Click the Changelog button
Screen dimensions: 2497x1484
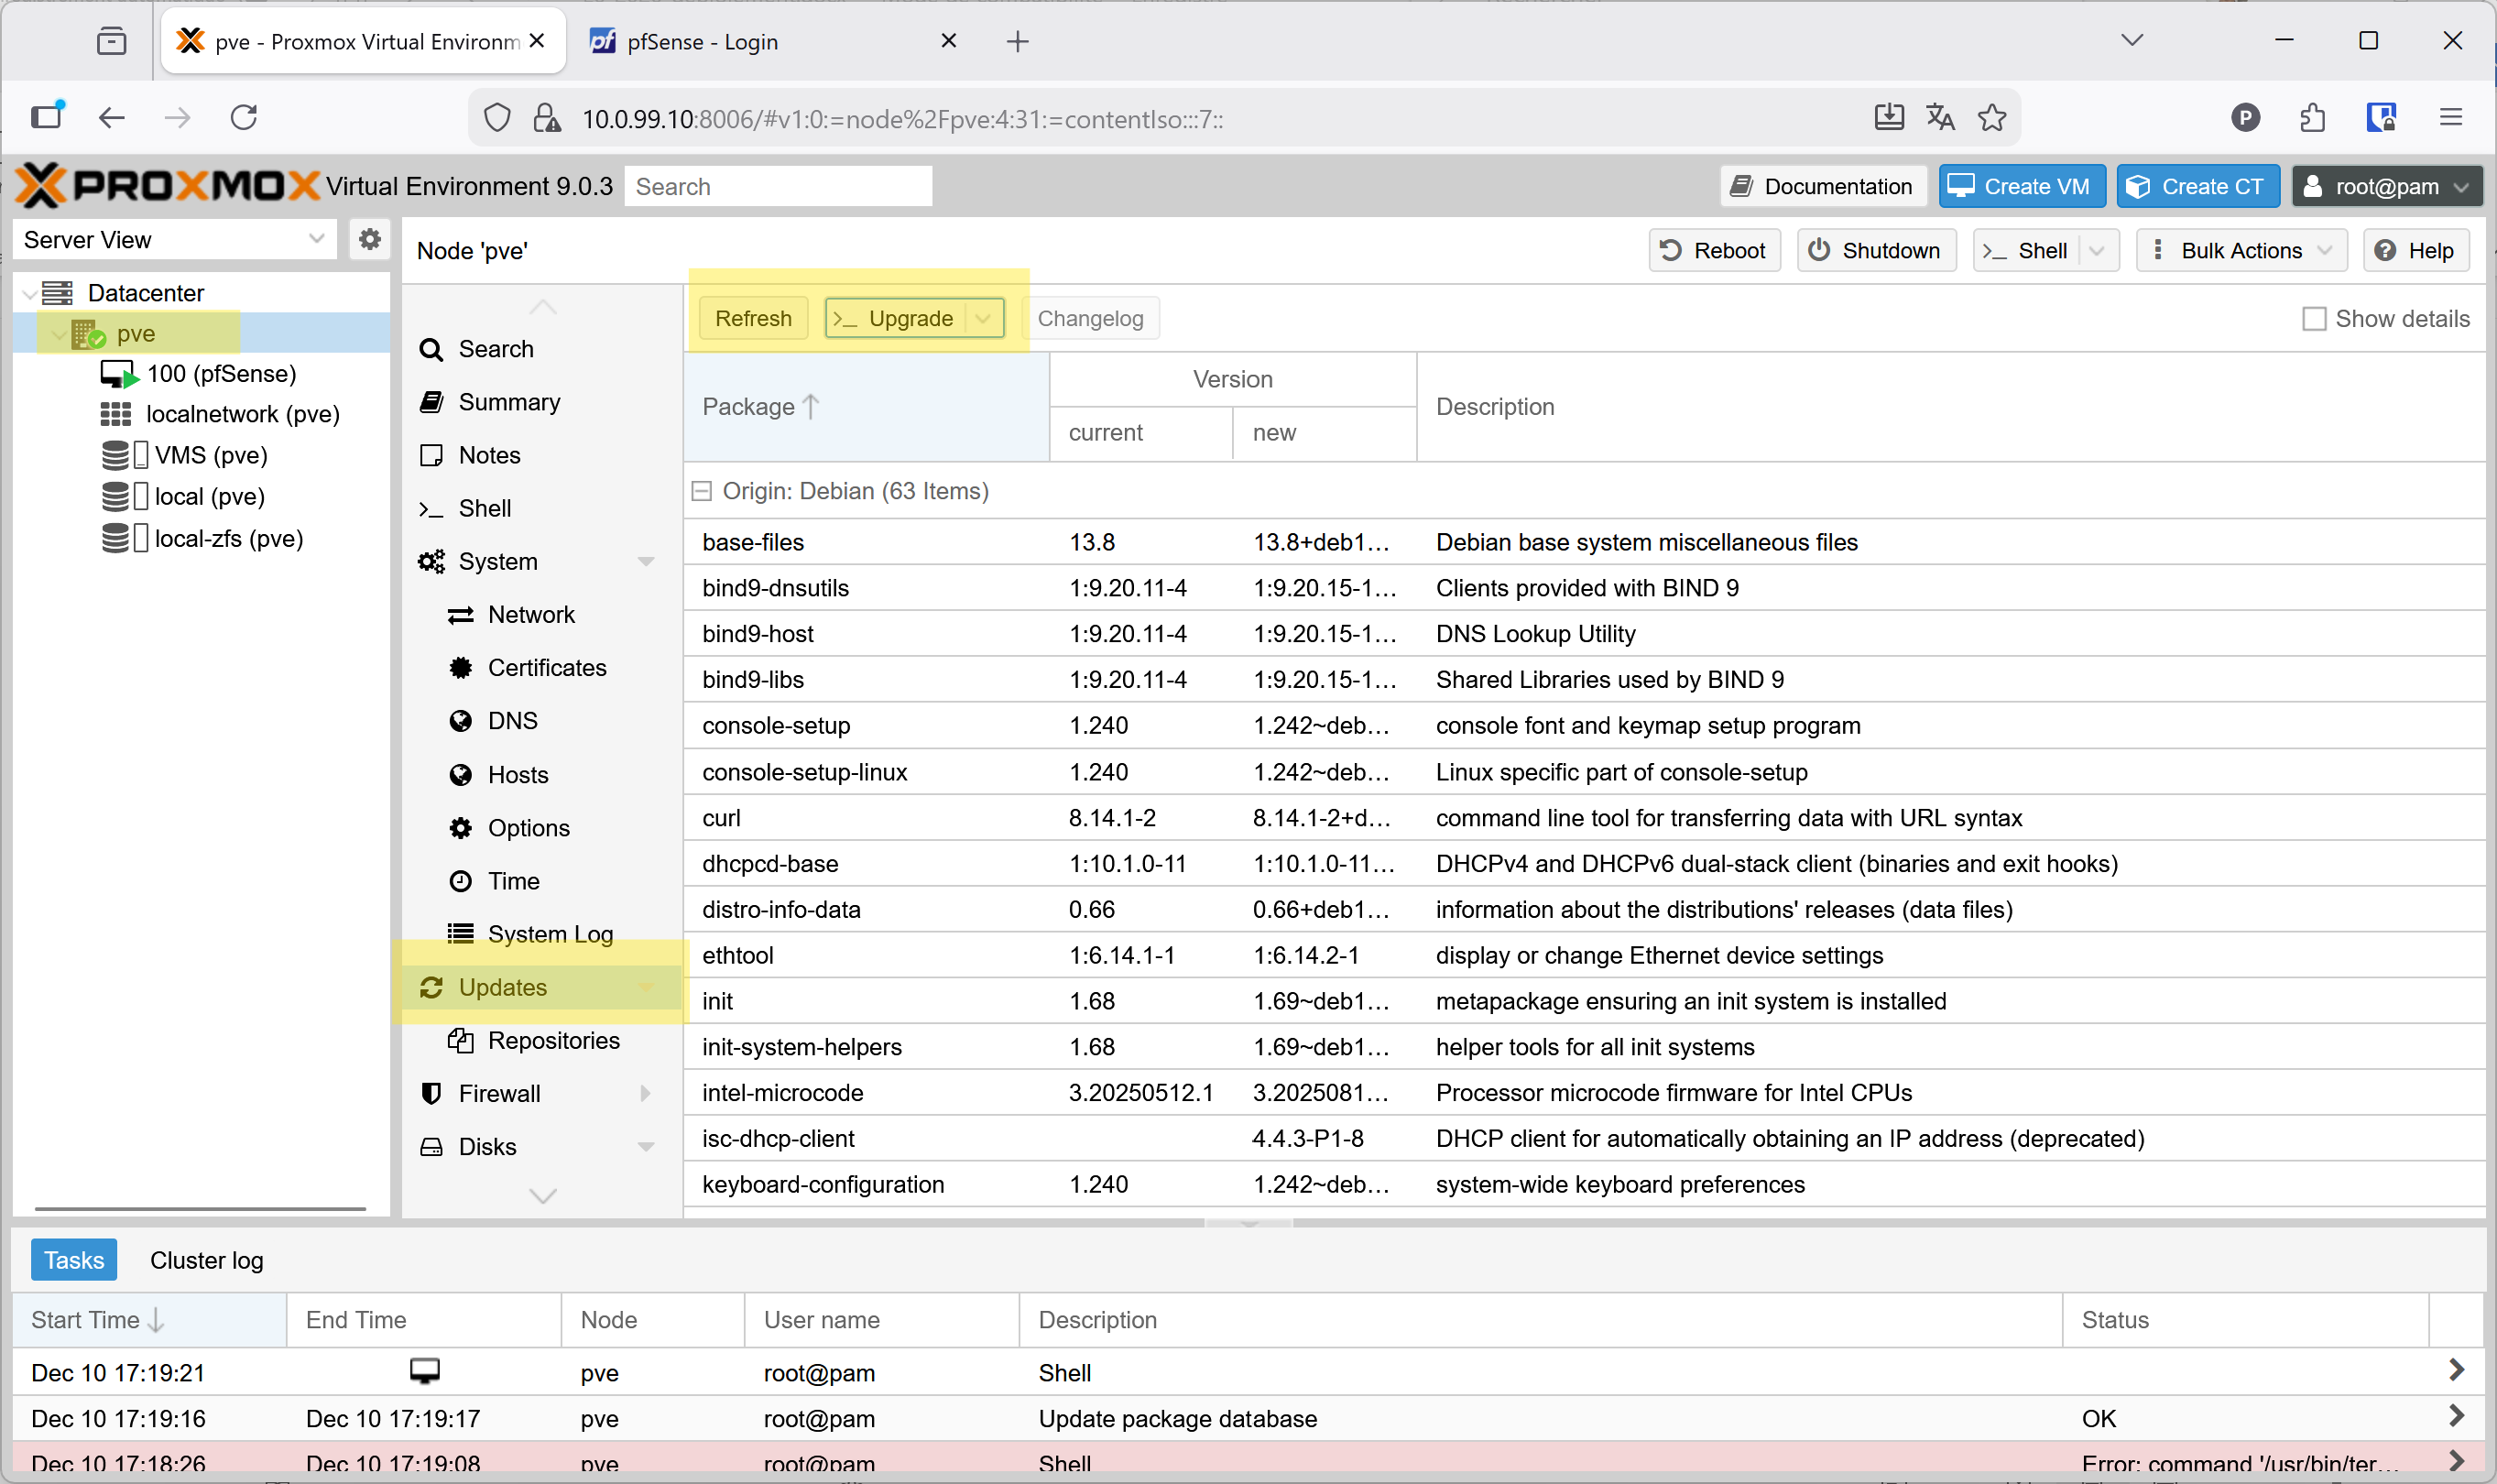coord(1090,318)
